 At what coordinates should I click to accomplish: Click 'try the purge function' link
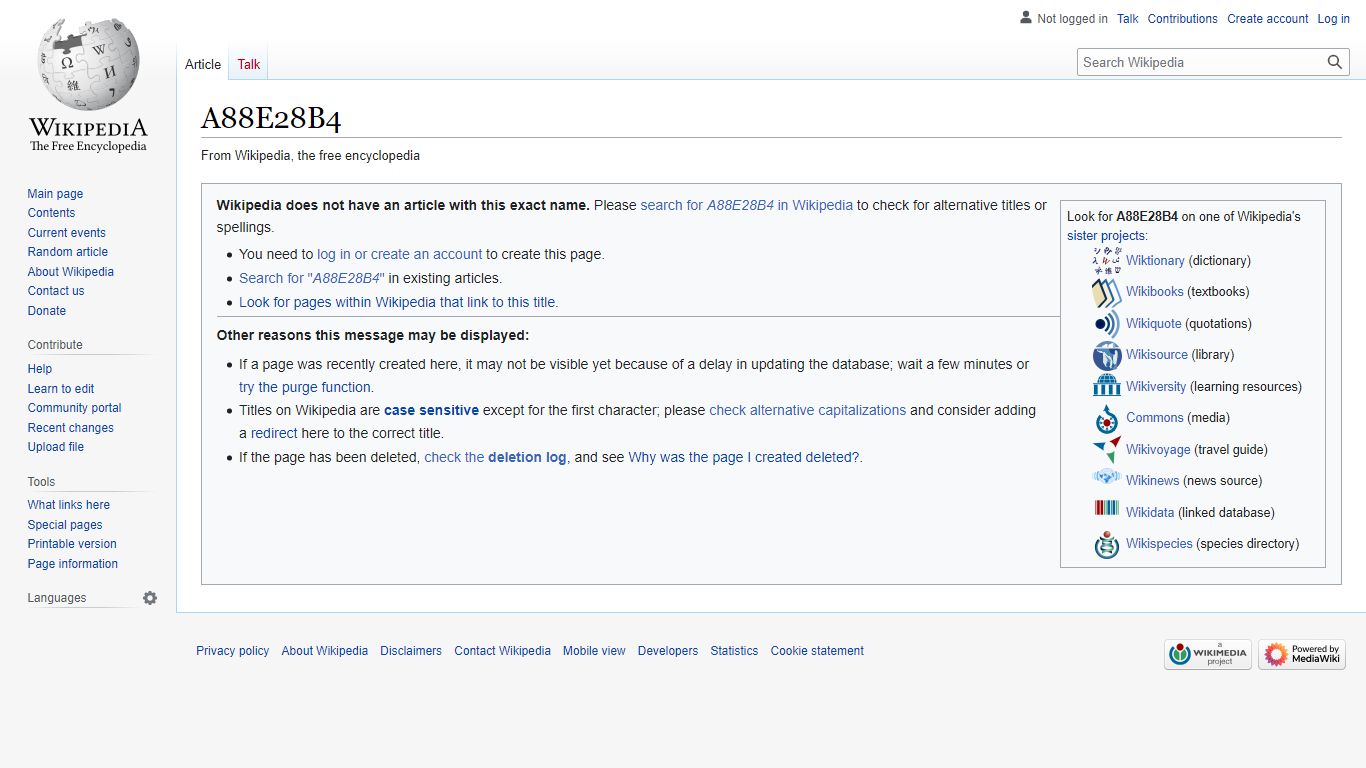(306, 387)
